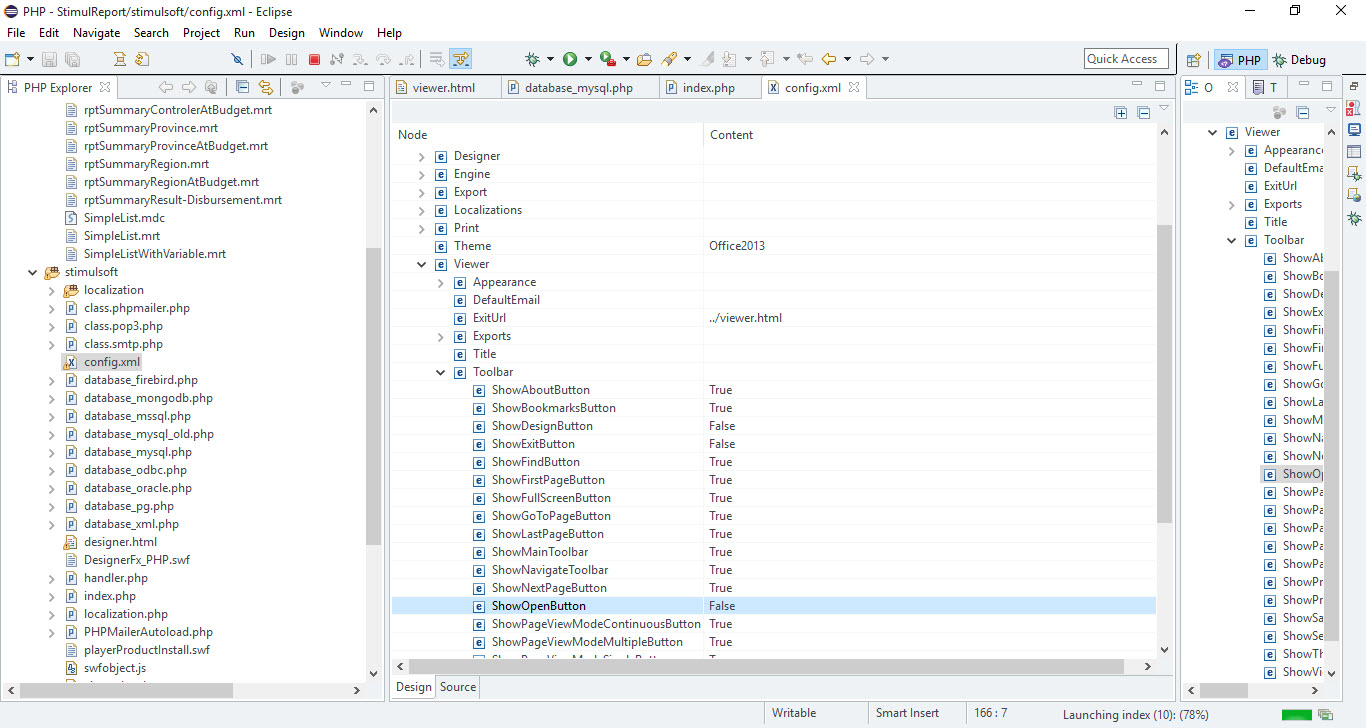Expand the Appearance node in editor
The width and height of the screenshot is (1366, 728).
[x=440, y=282]
